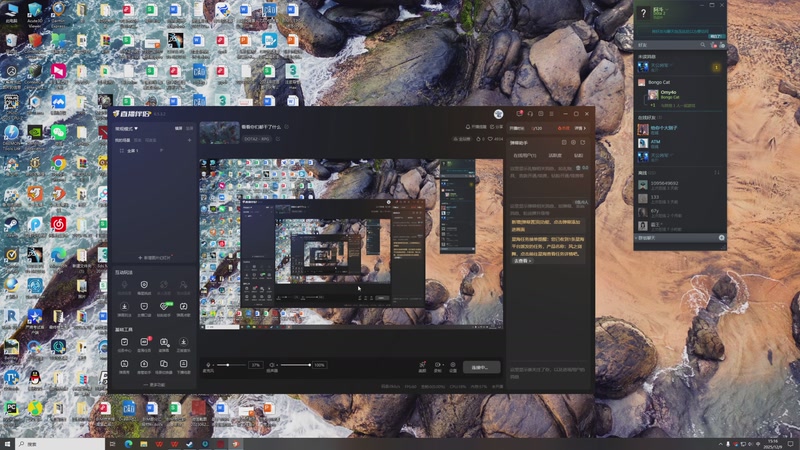
Task: Add a new scene with plus icon
Action: 189,140
